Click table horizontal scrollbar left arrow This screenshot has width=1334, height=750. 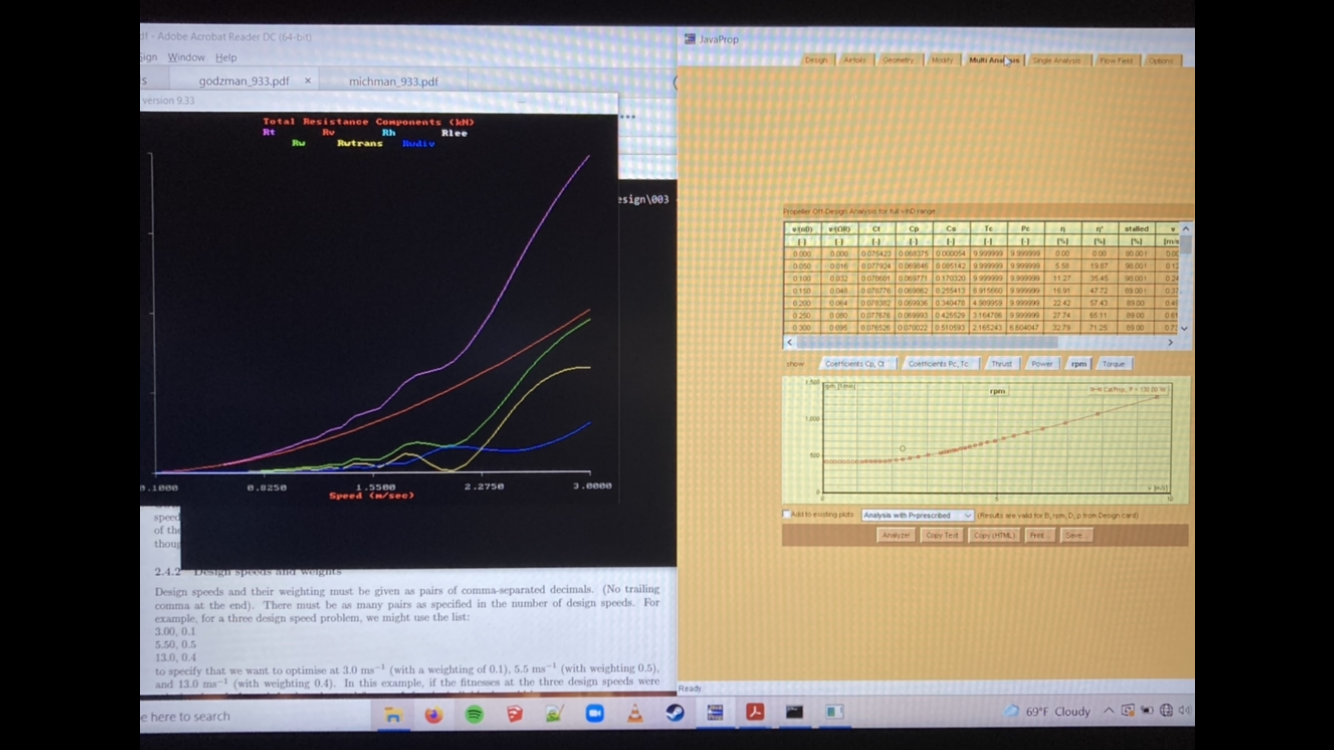coord(790,342)
